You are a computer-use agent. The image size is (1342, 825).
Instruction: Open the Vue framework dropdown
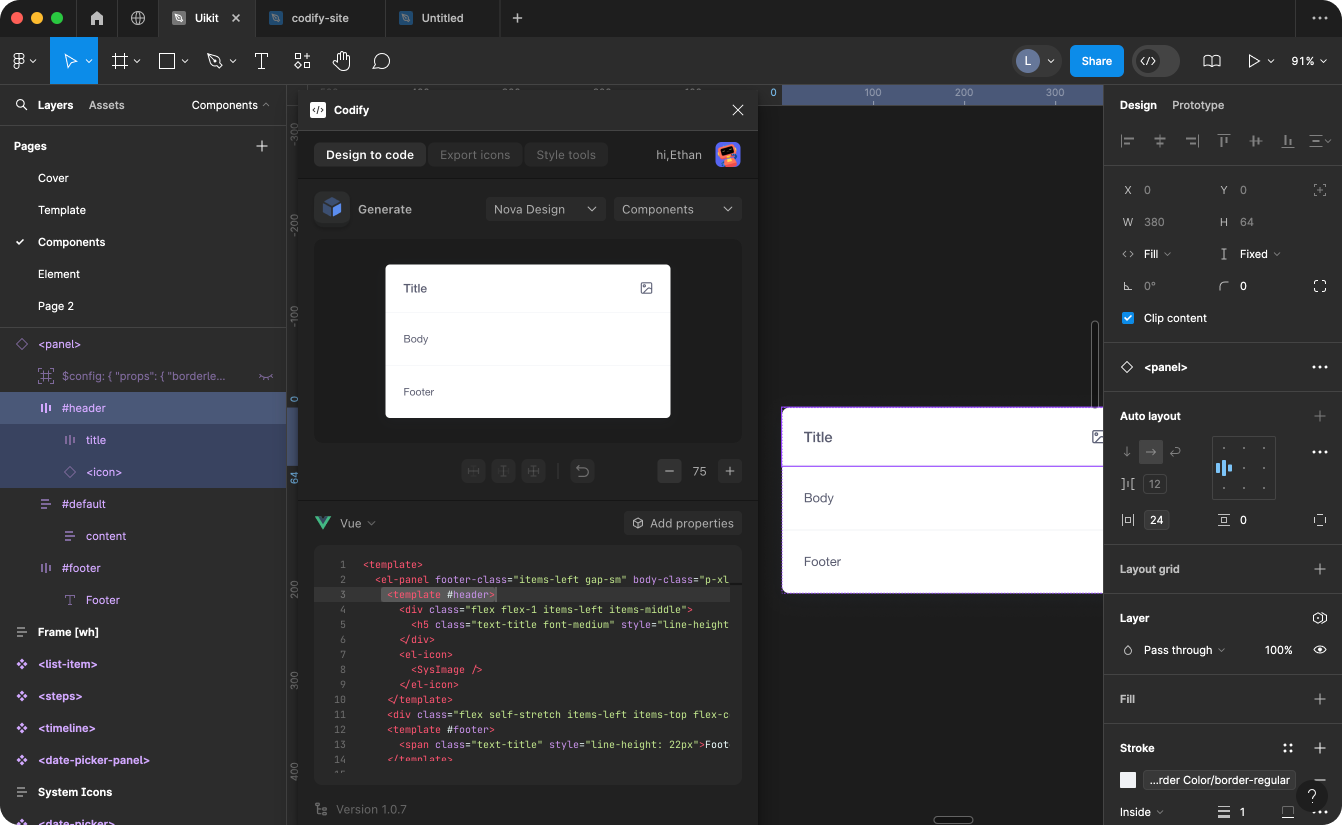(x=346, y=523)
